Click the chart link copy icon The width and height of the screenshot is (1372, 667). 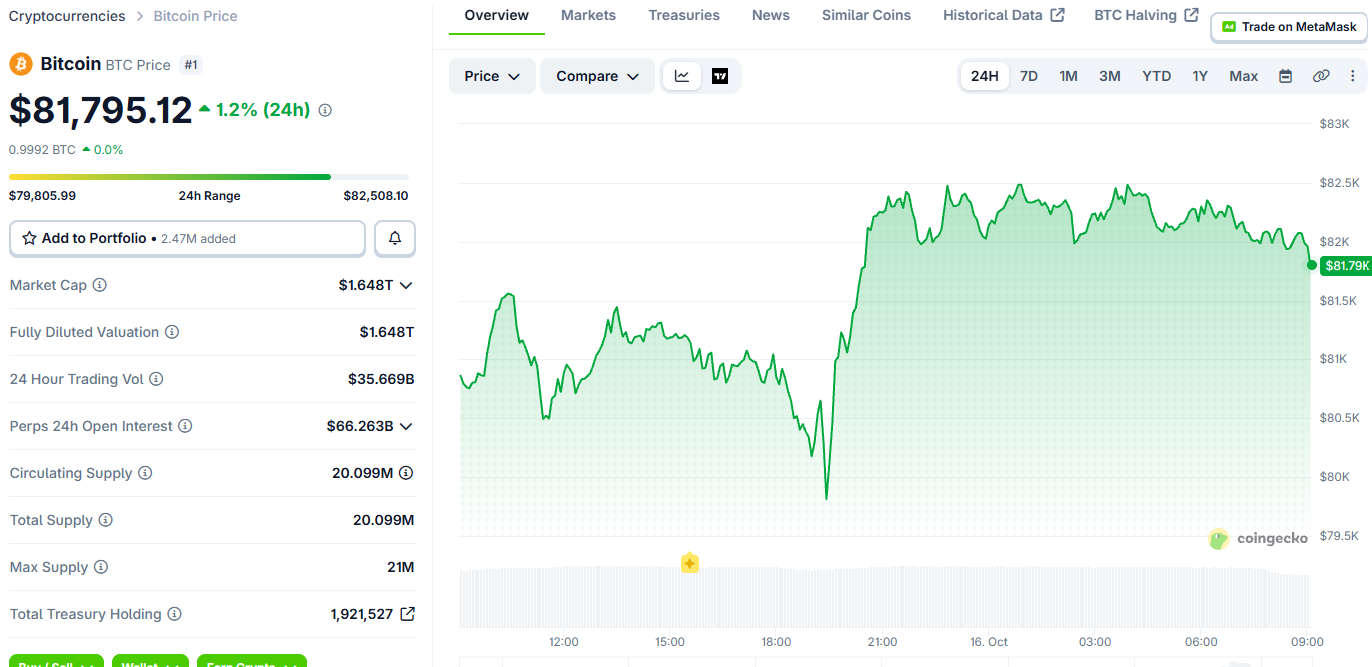(x=1321, y=76)
